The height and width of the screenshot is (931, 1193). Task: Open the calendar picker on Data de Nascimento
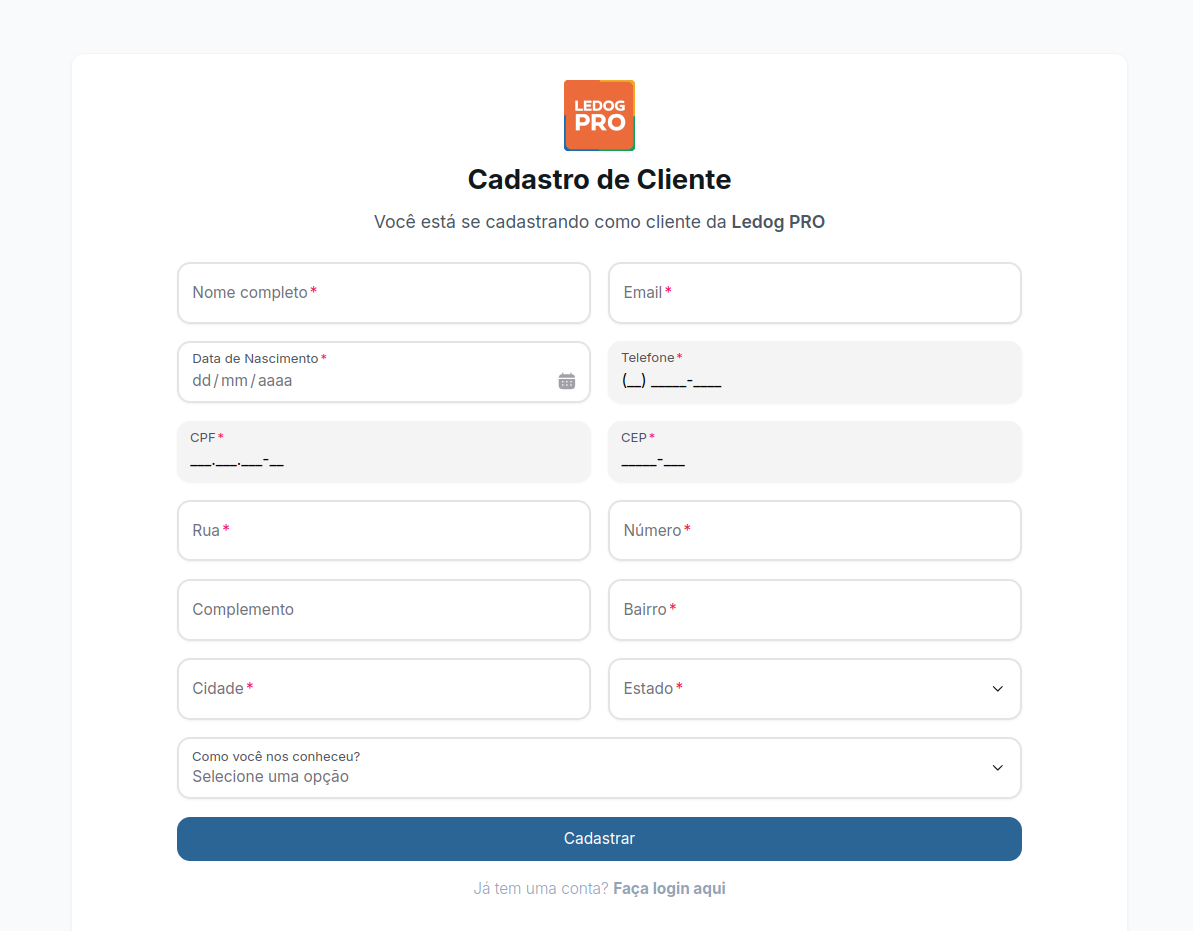click(567, 380)
